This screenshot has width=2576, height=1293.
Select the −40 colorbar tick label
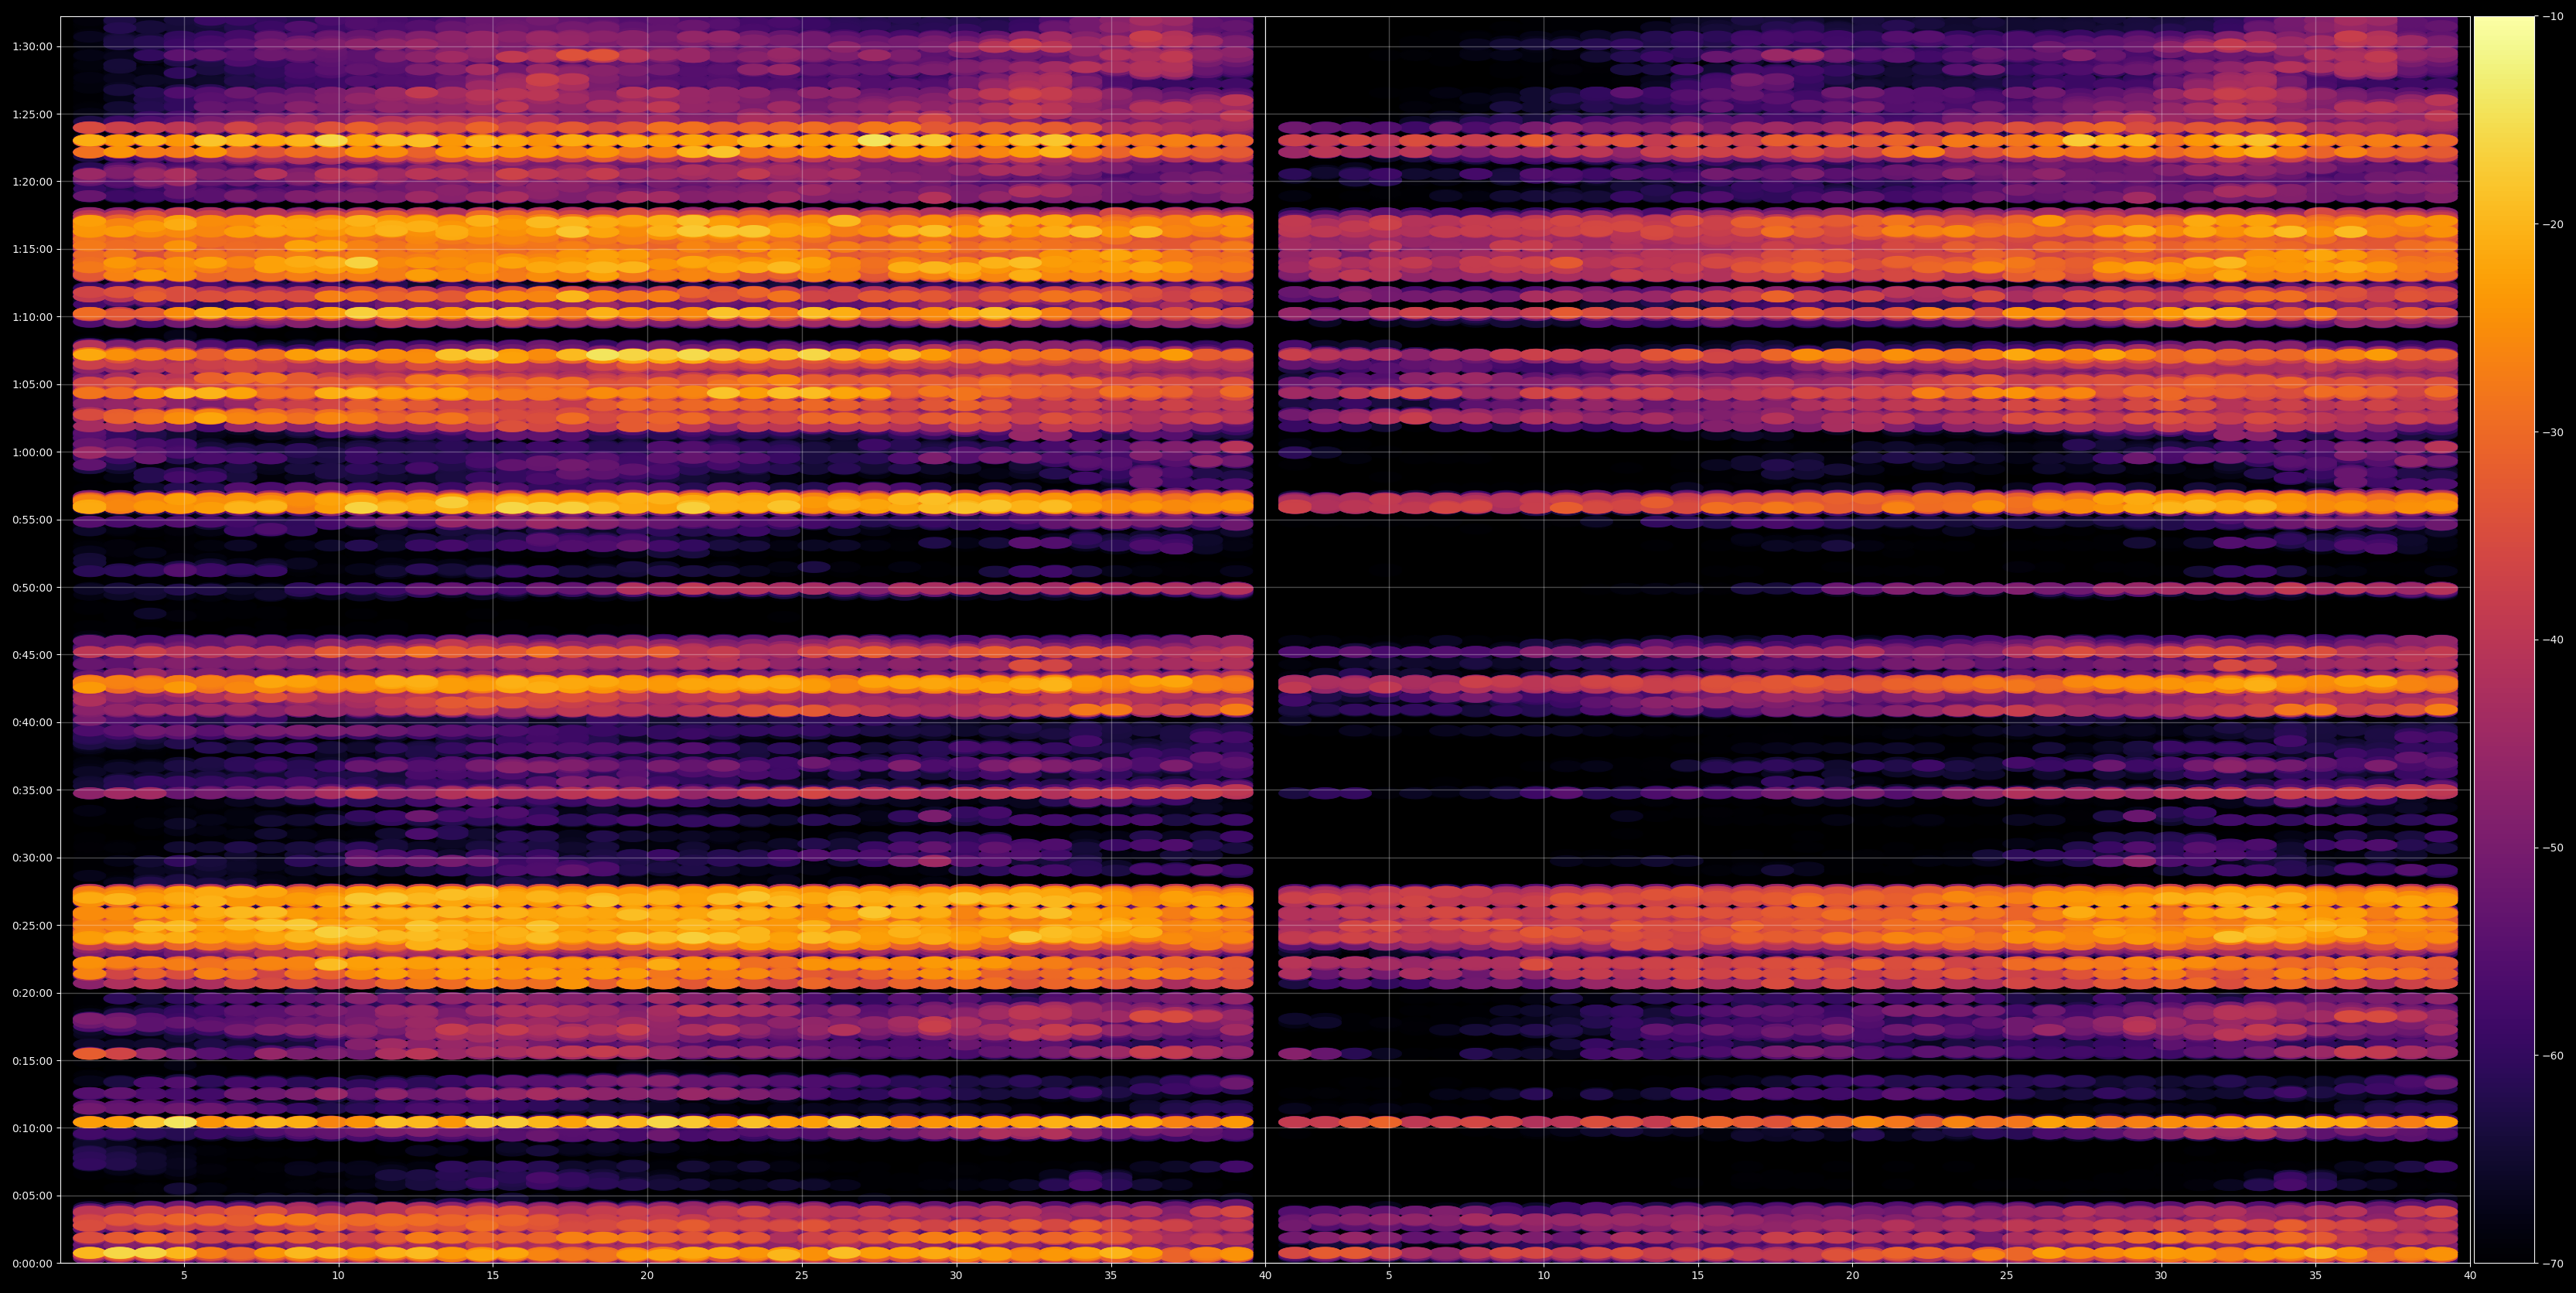tap(2553, 640)
